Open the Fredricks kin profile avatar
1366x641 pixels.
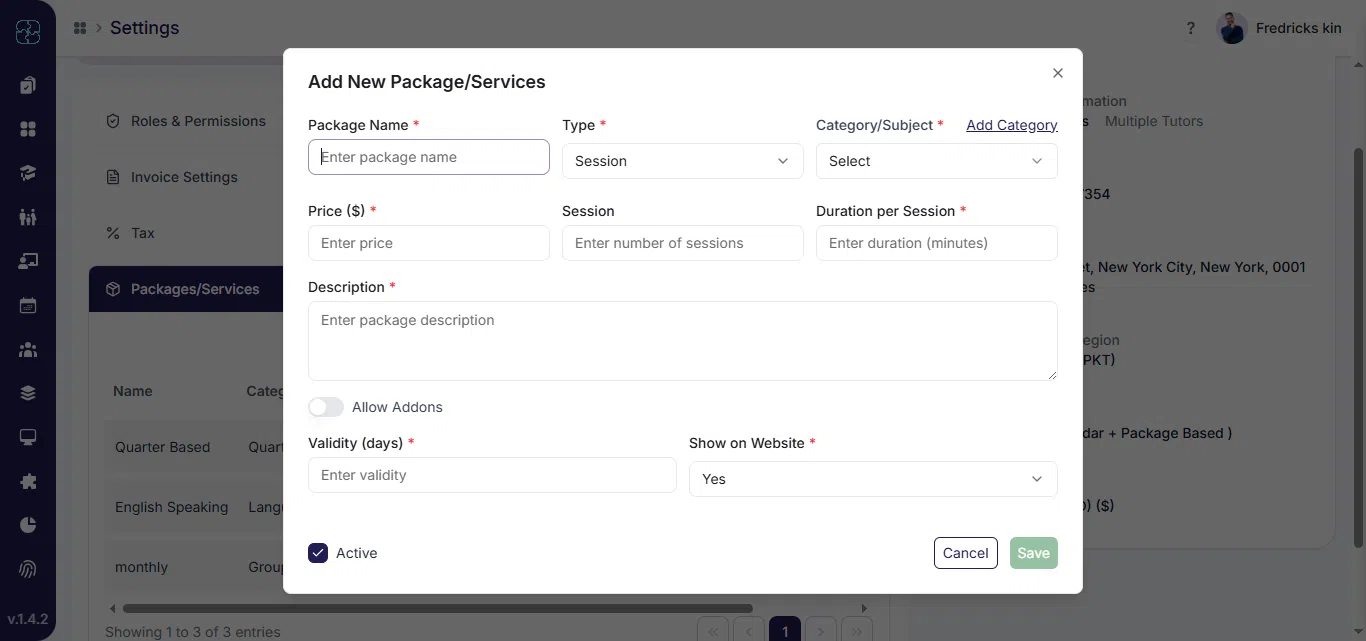(1232, 28)
